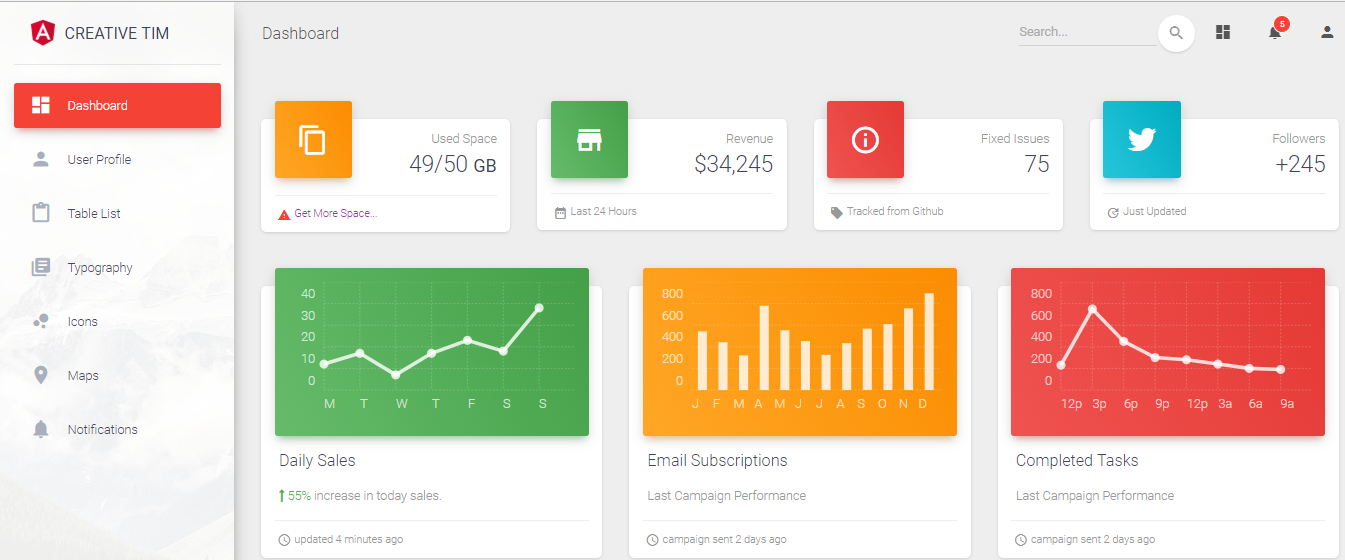
Task: Click clock icon under Email Subscriptions card
Action: [x=652, y=540]
